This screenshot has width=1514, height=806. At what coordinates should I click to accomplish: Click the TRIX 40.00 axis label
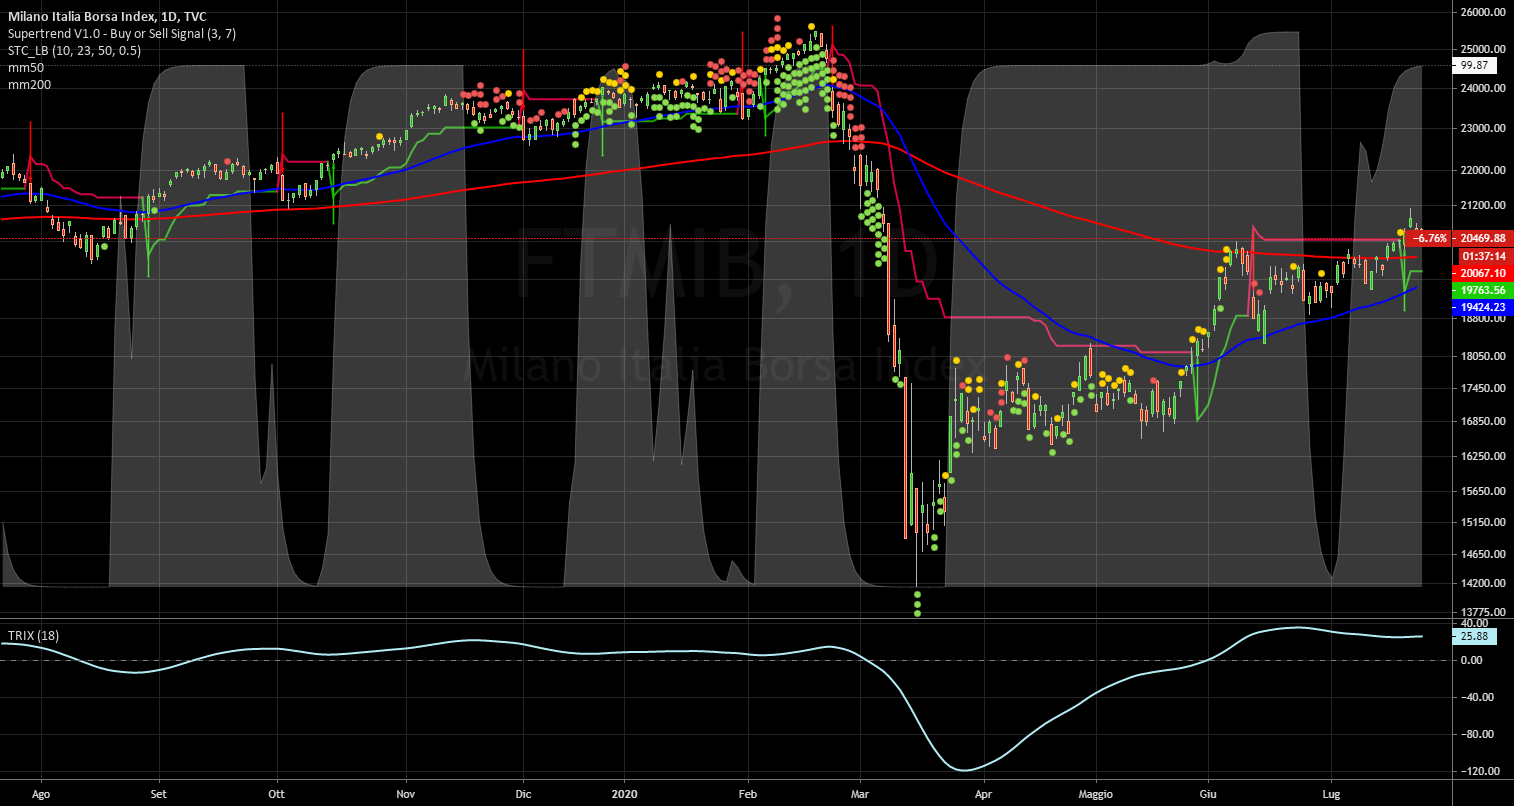[1473, 623]
